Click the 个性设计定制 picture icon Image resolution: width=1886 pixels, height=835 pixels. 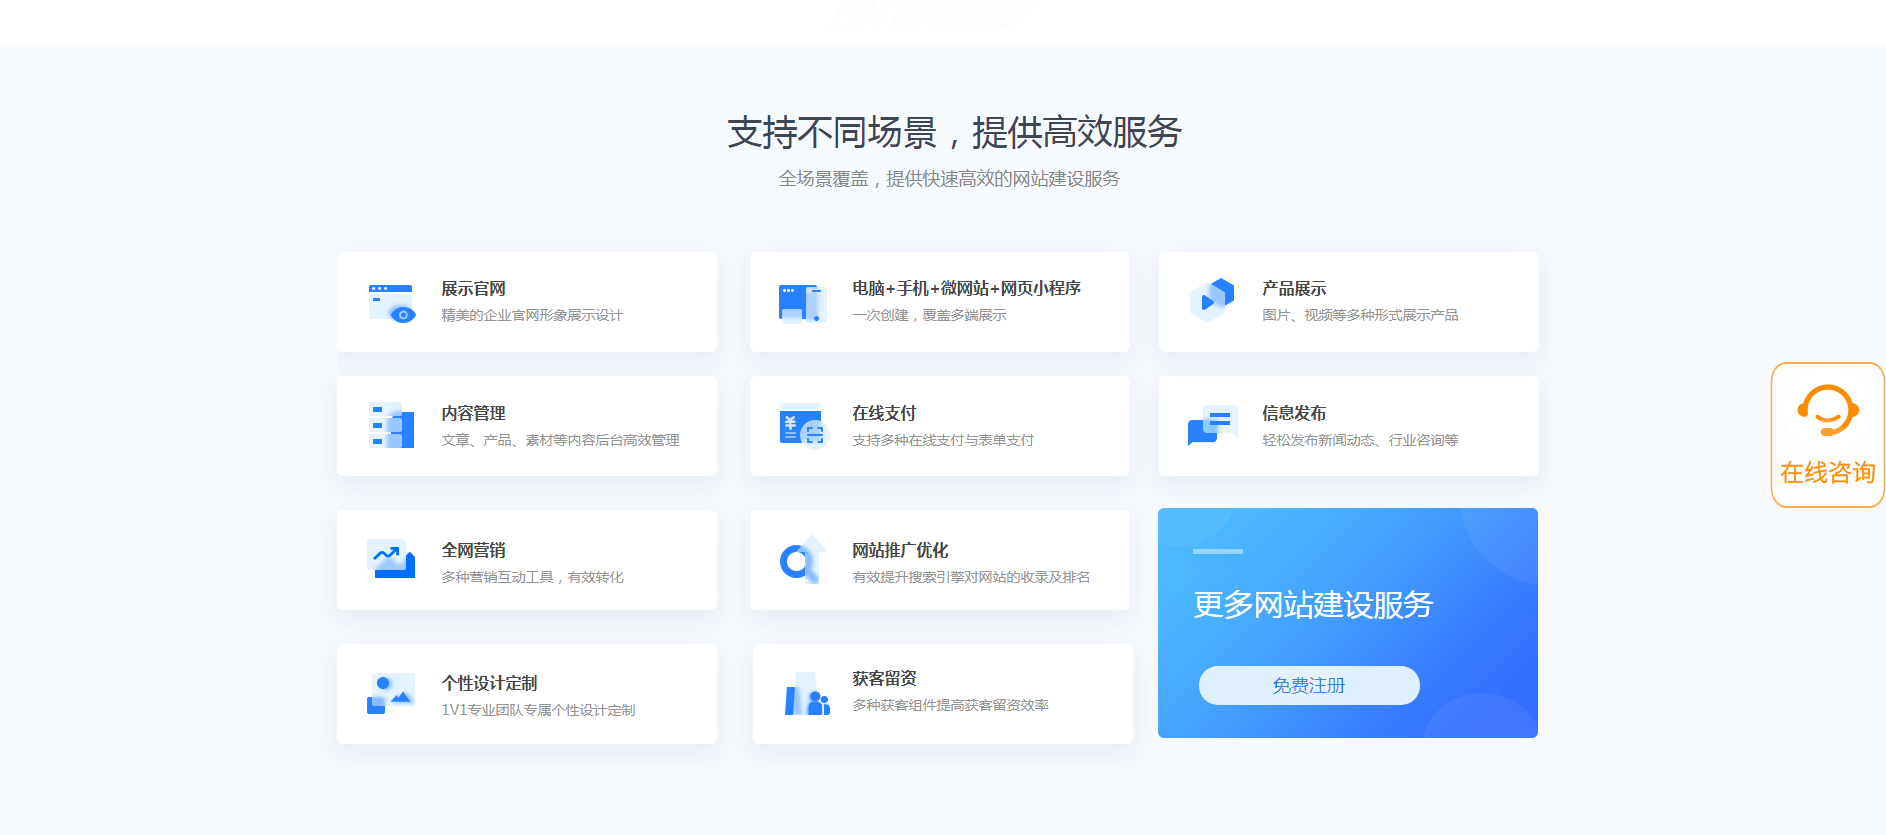click(391, 693)
